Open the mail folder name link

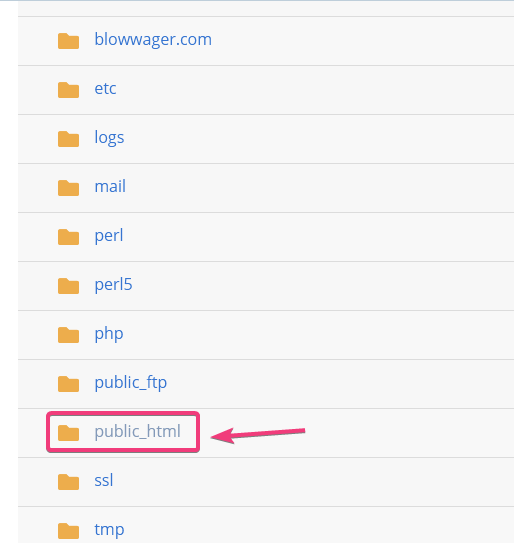pos(110,186)
